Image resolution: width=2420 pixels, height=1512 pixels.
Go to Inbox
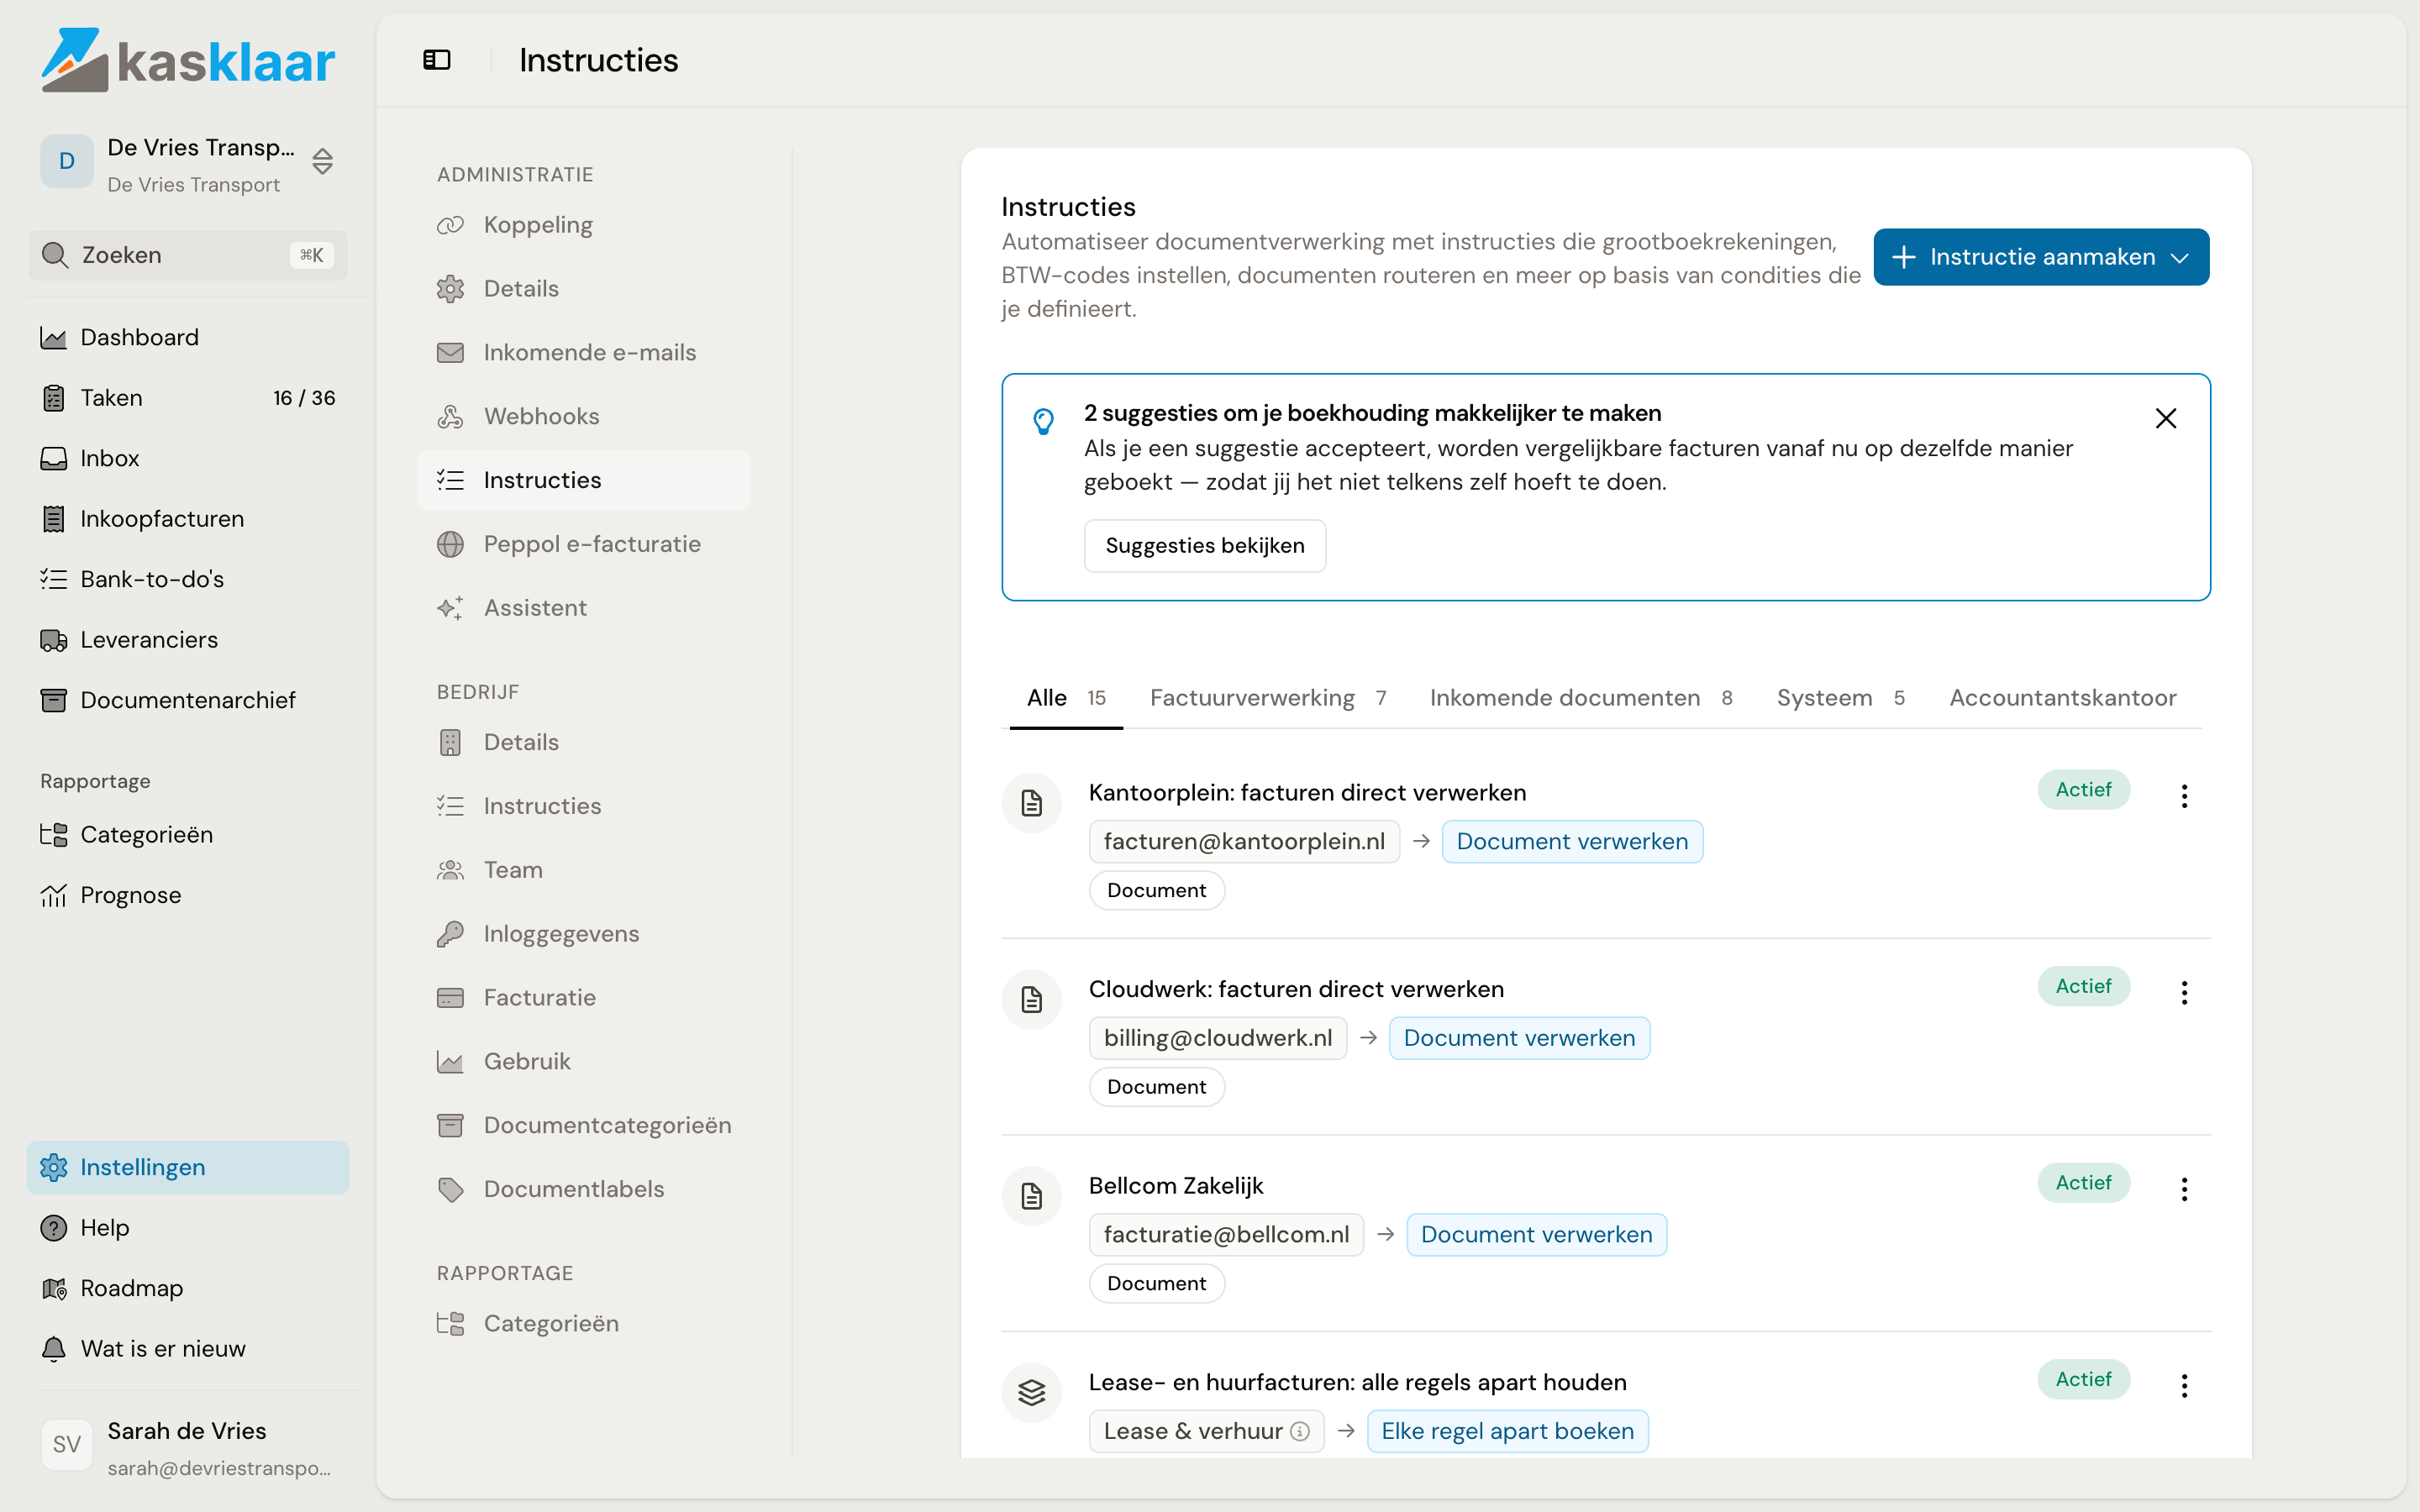[188, 458]
